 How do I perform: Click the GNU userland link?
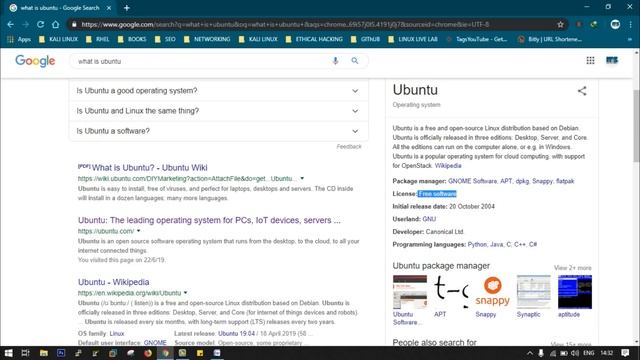click(429, 219)
